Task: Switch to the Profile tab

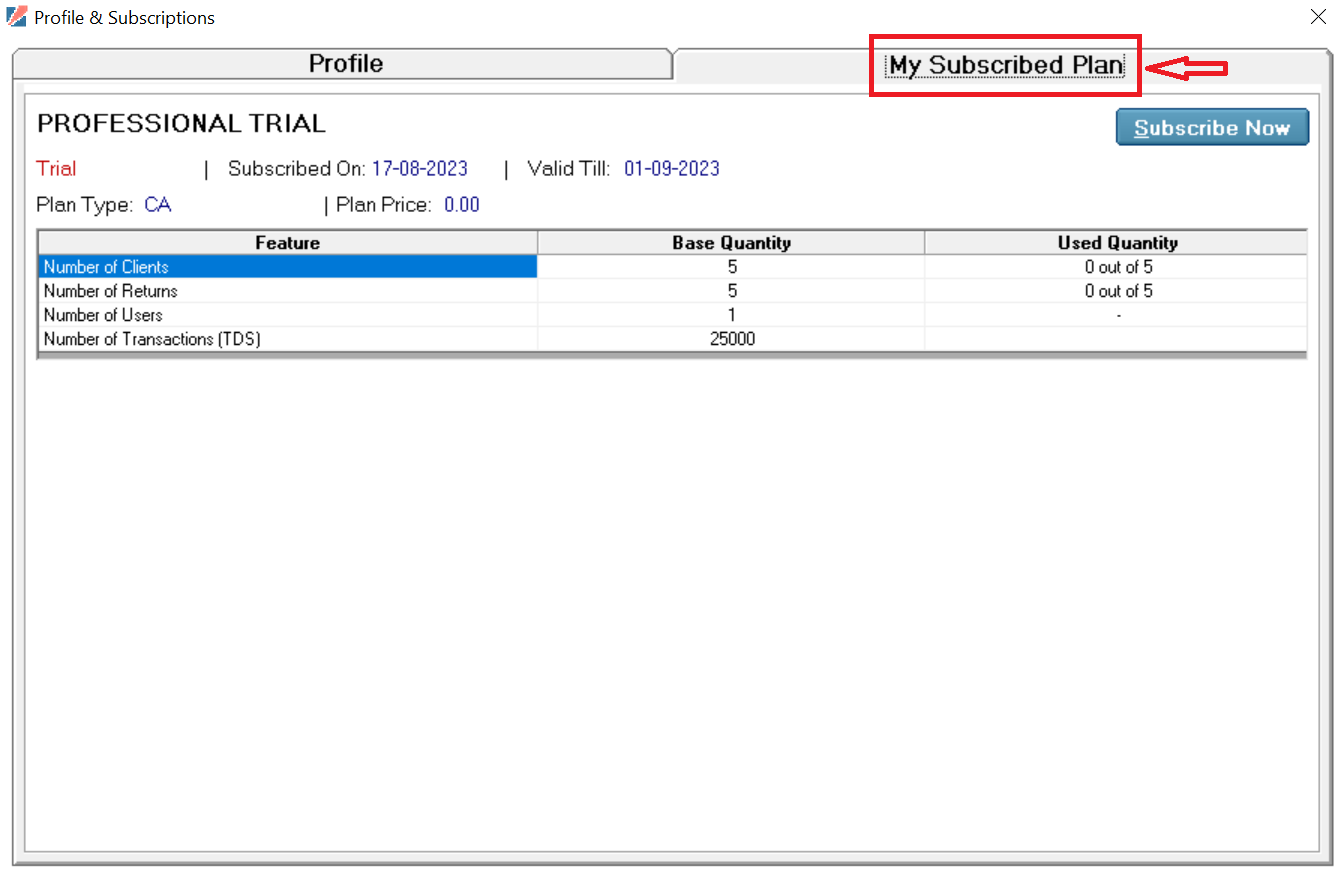Action: (x=345, y=64)
